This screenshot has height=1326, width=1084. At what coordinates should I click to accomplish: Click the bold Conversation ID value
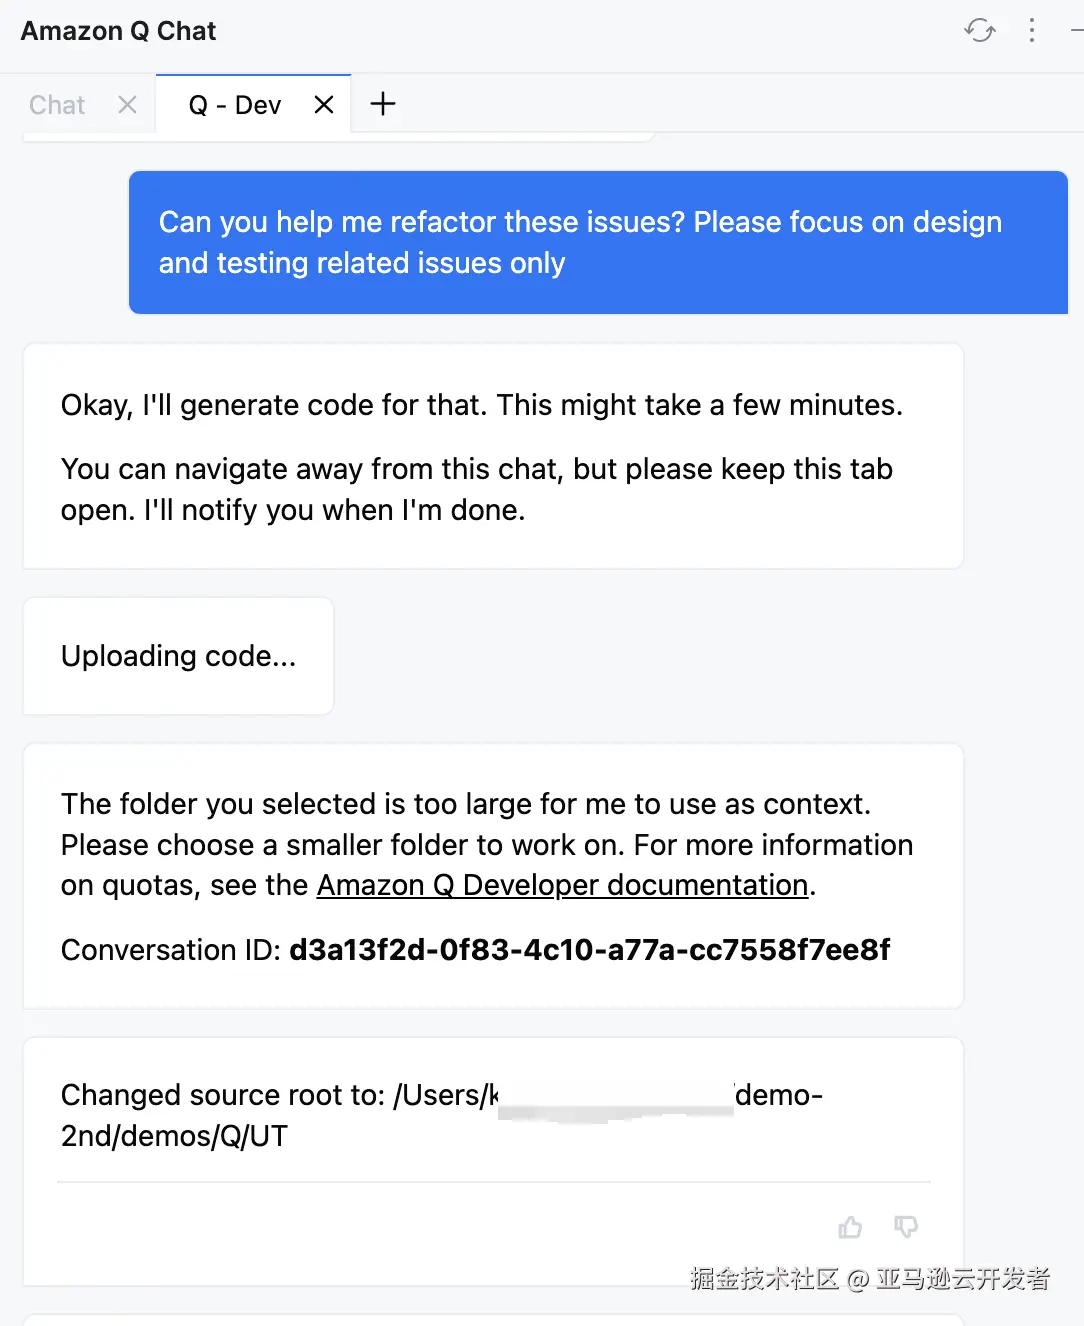[x=589, y=950]
